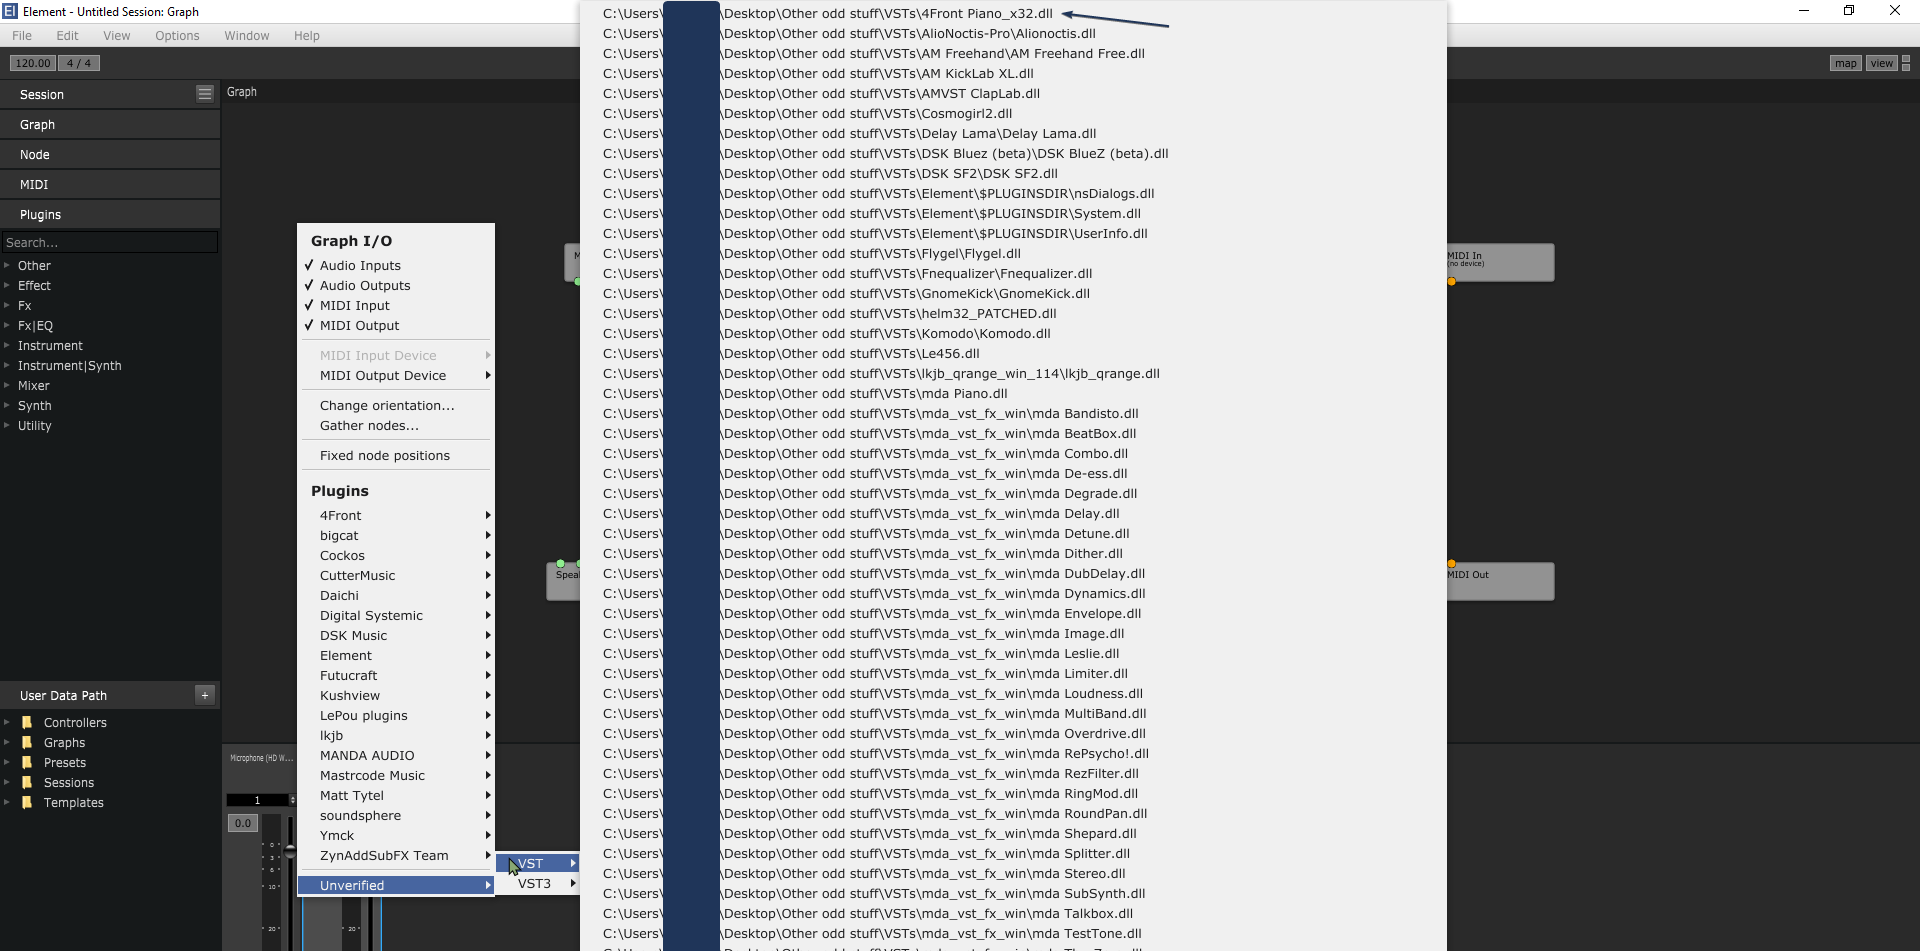Open the MIDI sidebar section
1920x951 pixels.
(110, 185)
